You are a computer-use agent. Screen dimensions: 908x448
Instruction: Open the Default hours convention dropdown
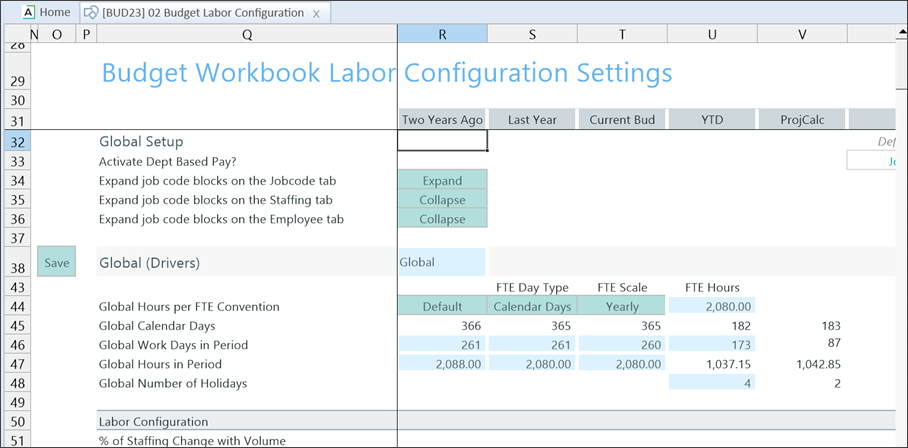point(442,307)
